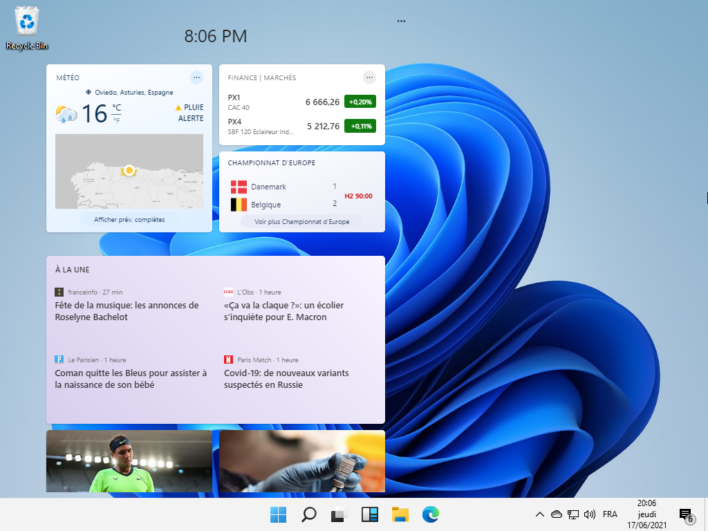Open the PX1 CAC 40 stock row
The width and height of the screenshot is (708, 531).
click(302, 102)
